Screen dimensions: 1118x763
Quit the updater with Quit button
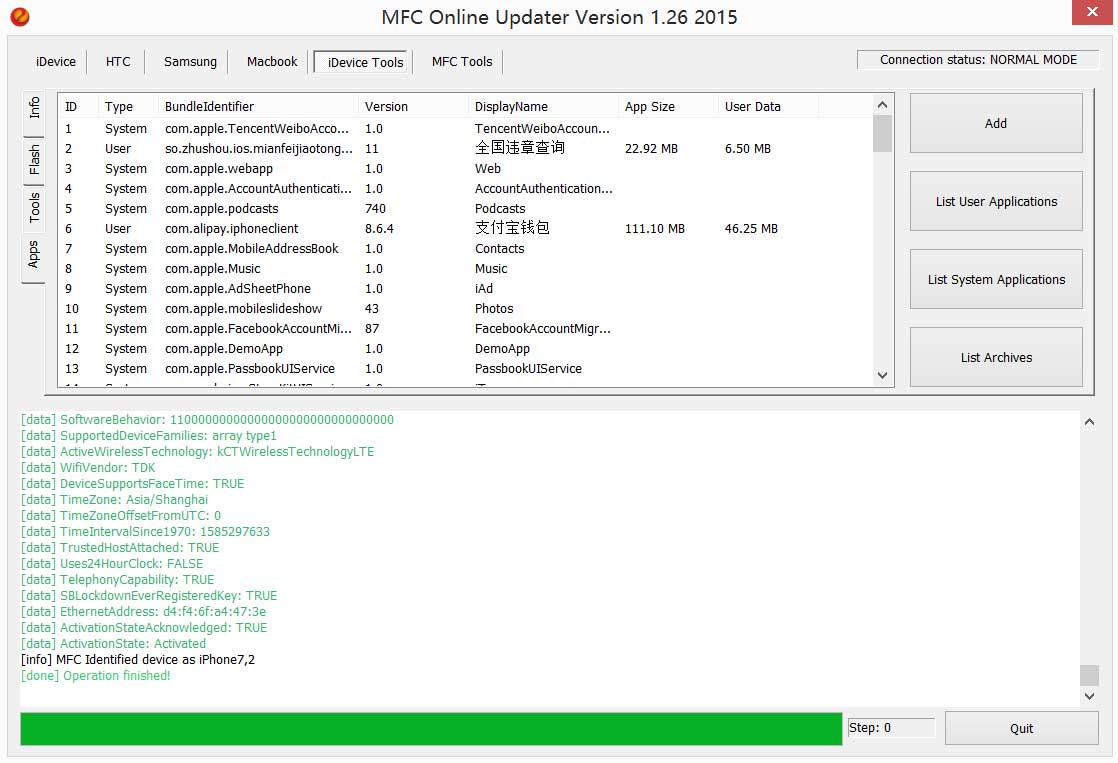[x=1021, y=729]
